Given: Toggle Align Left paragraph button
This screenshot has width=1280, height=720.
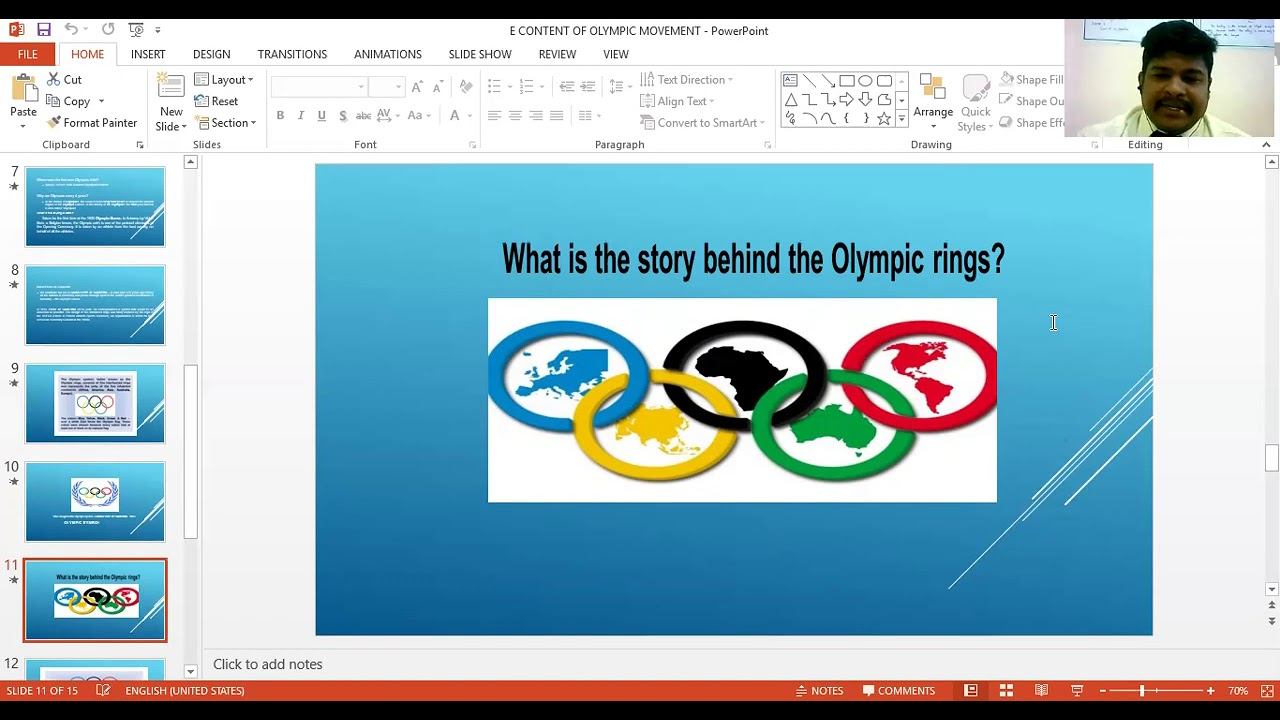Looking at the screenshot, I should (494, 116).
